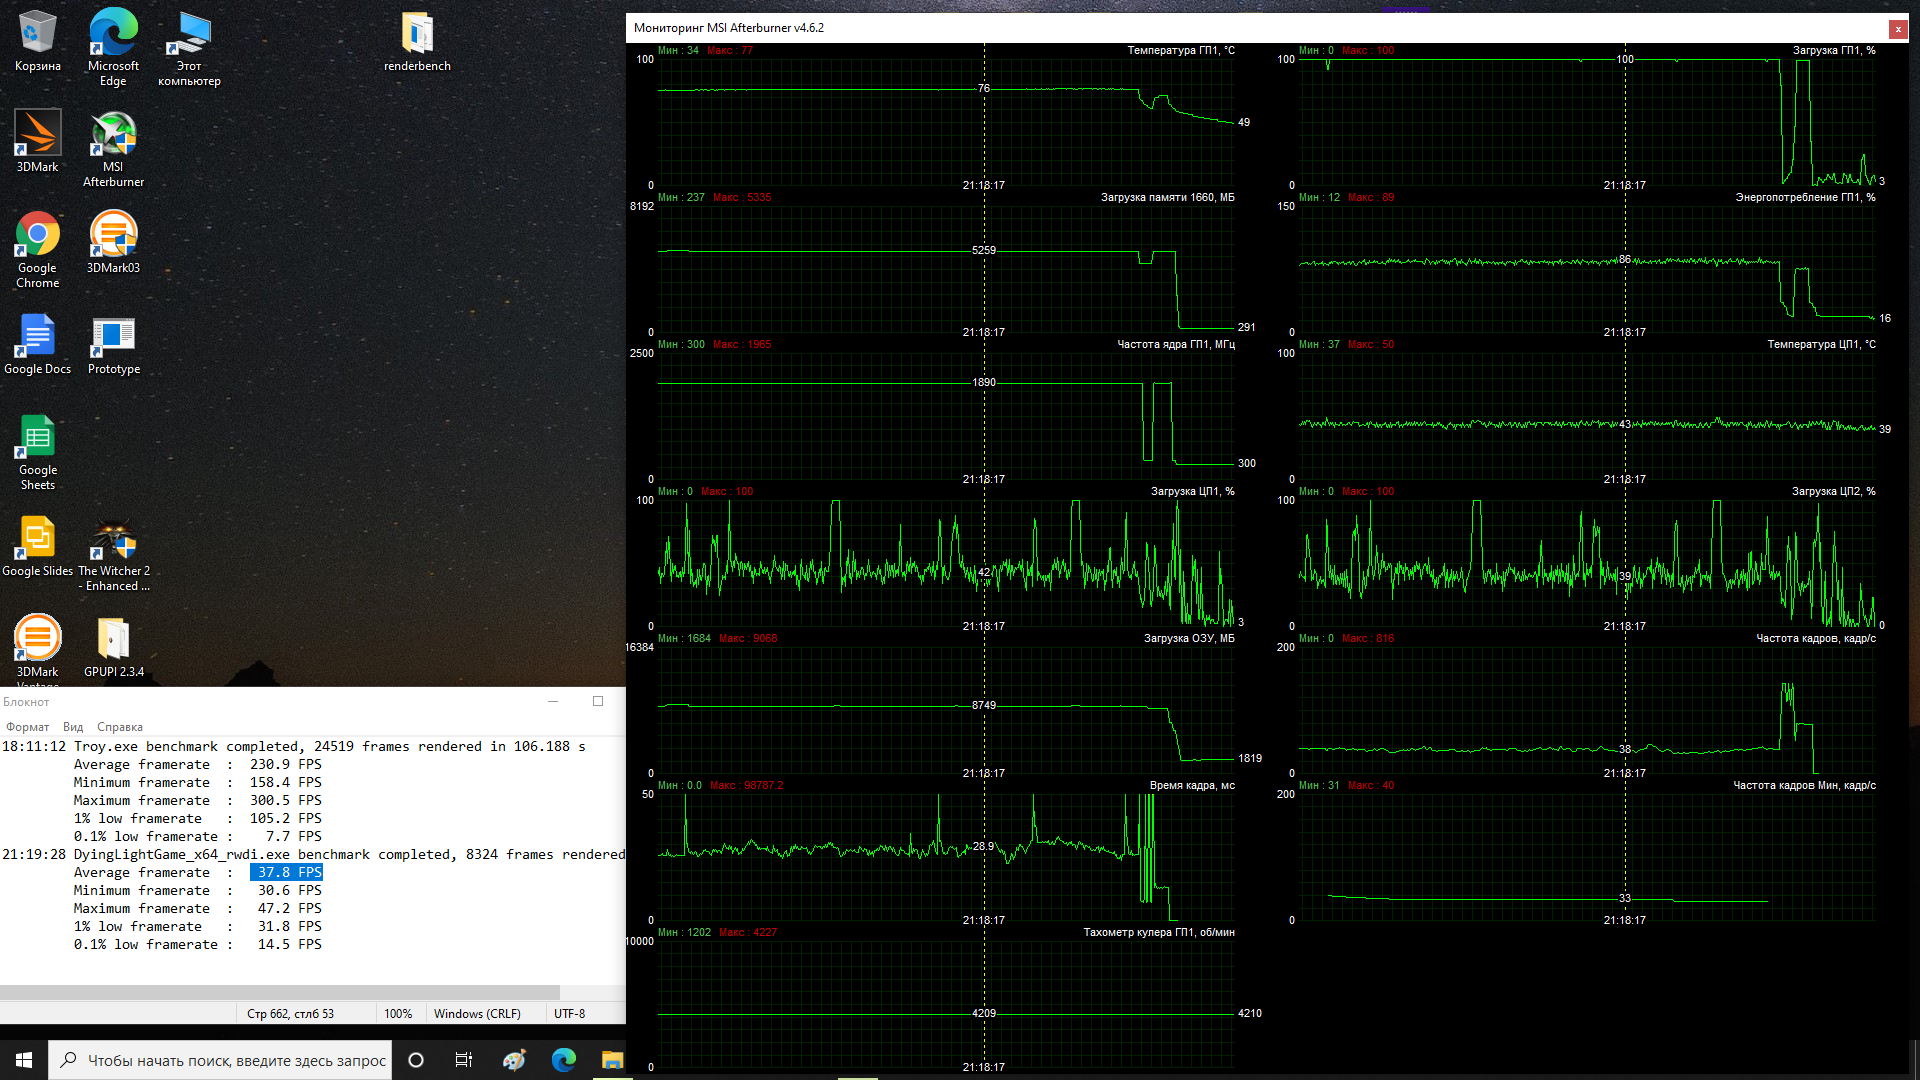Open the renderbench folder icon
Screen dimensions: 1920x1080
(417, 35)
